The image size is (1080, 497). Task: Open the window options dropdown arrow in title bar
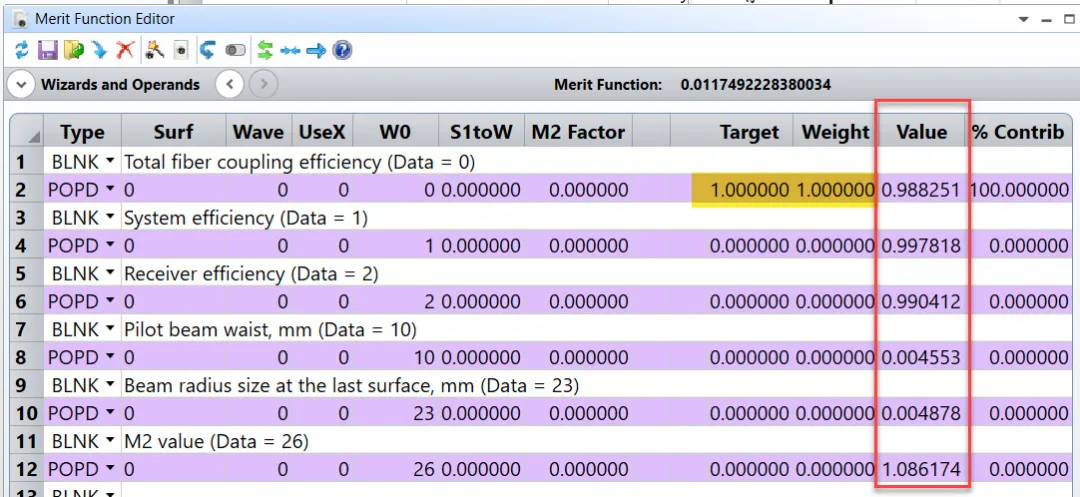tap(1023, 19)
